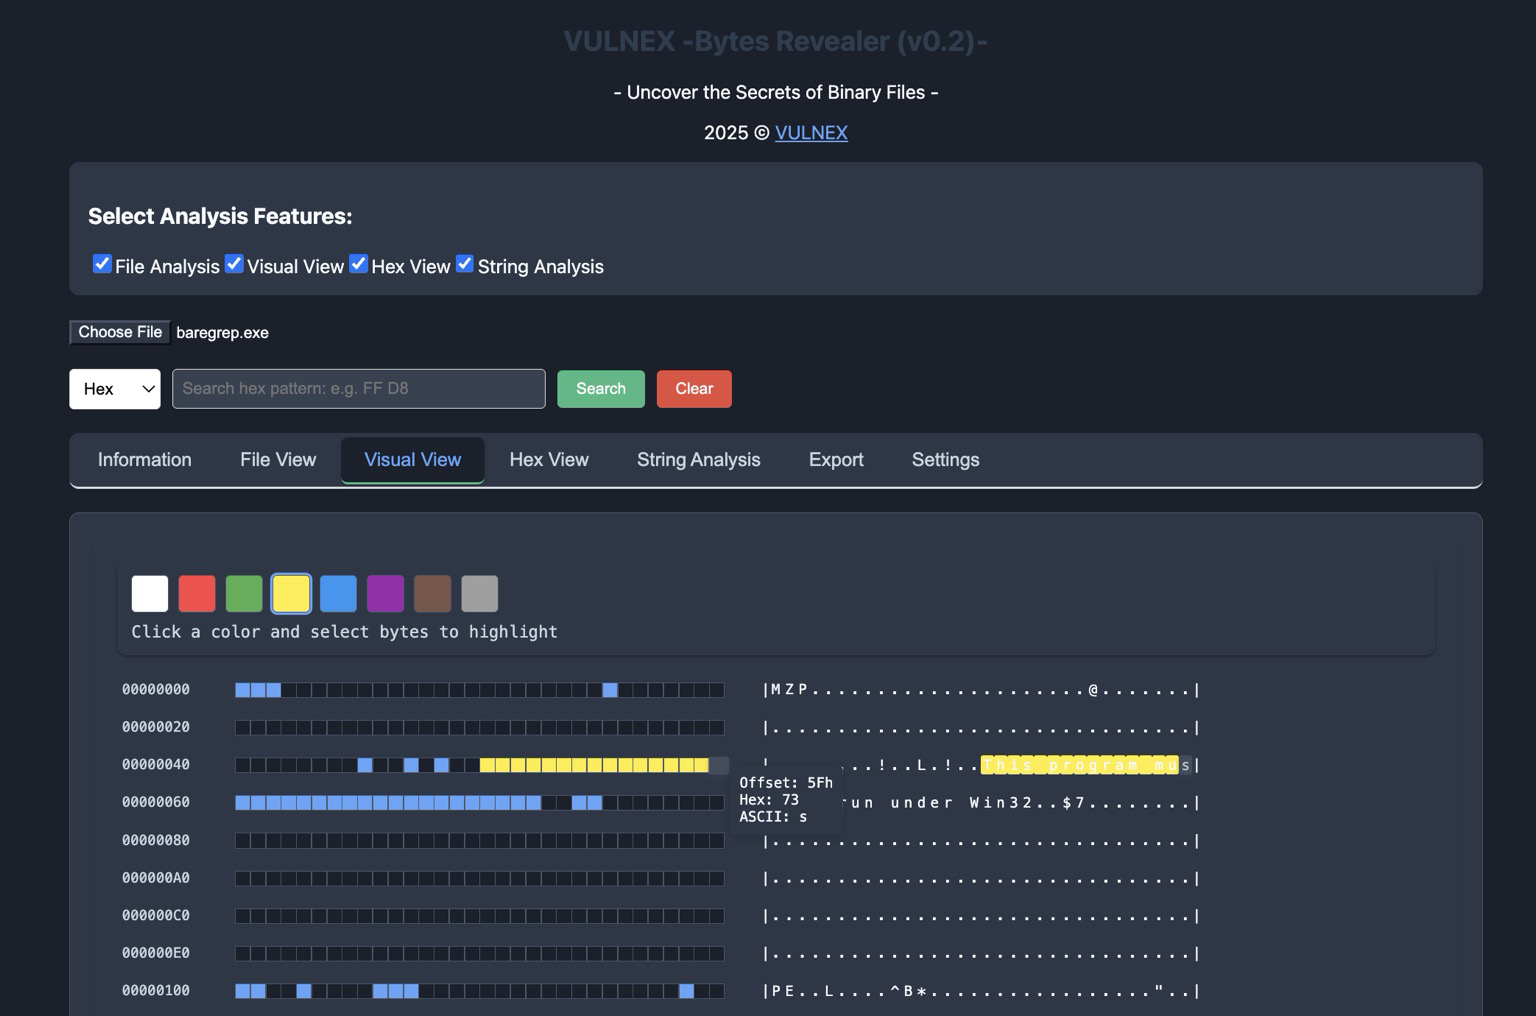This screenshot has height=1016, width=1536.
Task: Click the first byte block in row 00000100
Action: click(242, 991)
